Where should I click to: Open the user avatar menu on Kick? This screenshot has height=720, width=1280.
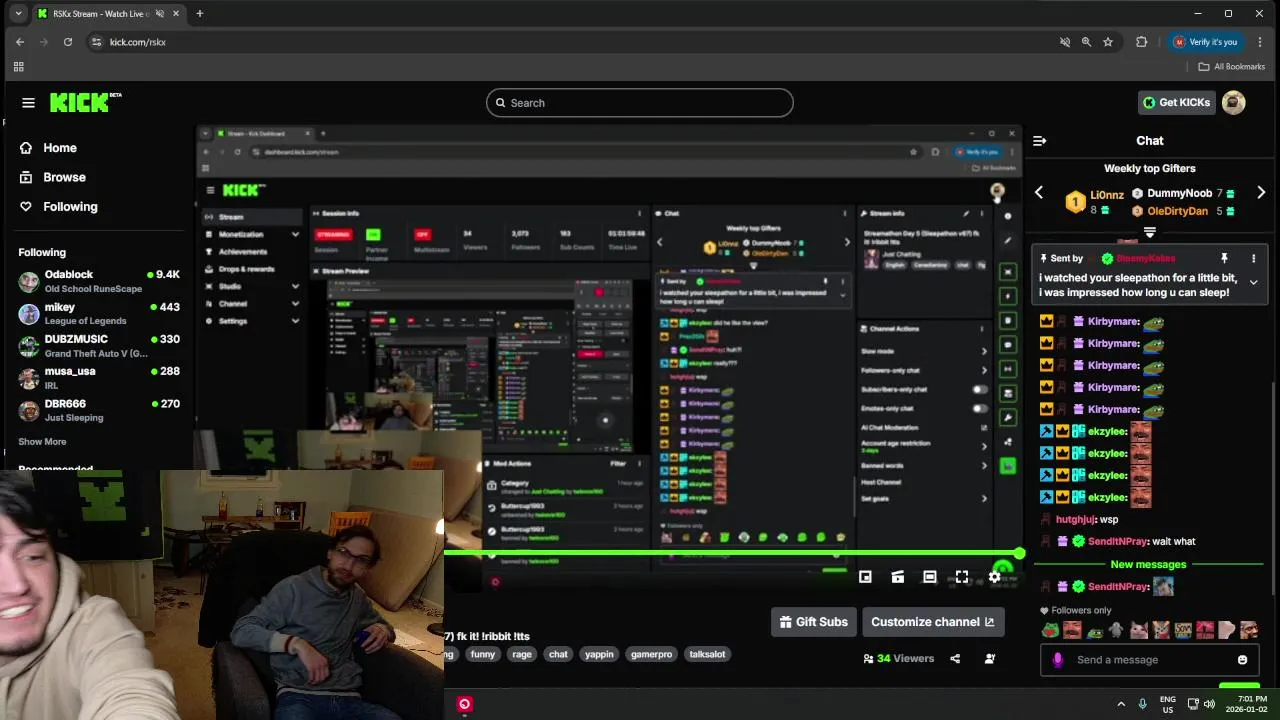tap(1233, 102)
